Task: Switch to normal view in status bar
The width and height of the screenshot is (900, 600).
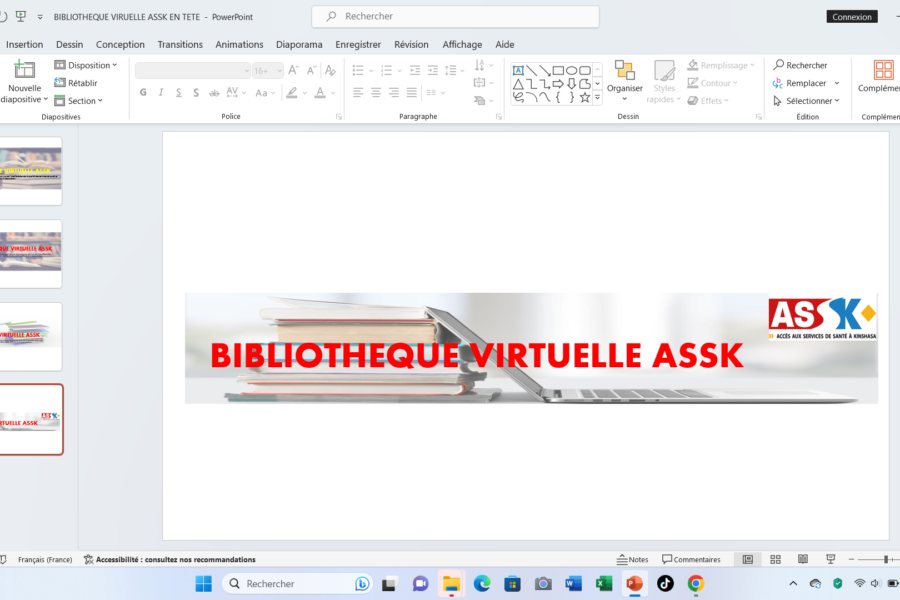Action: click(748, 559)
